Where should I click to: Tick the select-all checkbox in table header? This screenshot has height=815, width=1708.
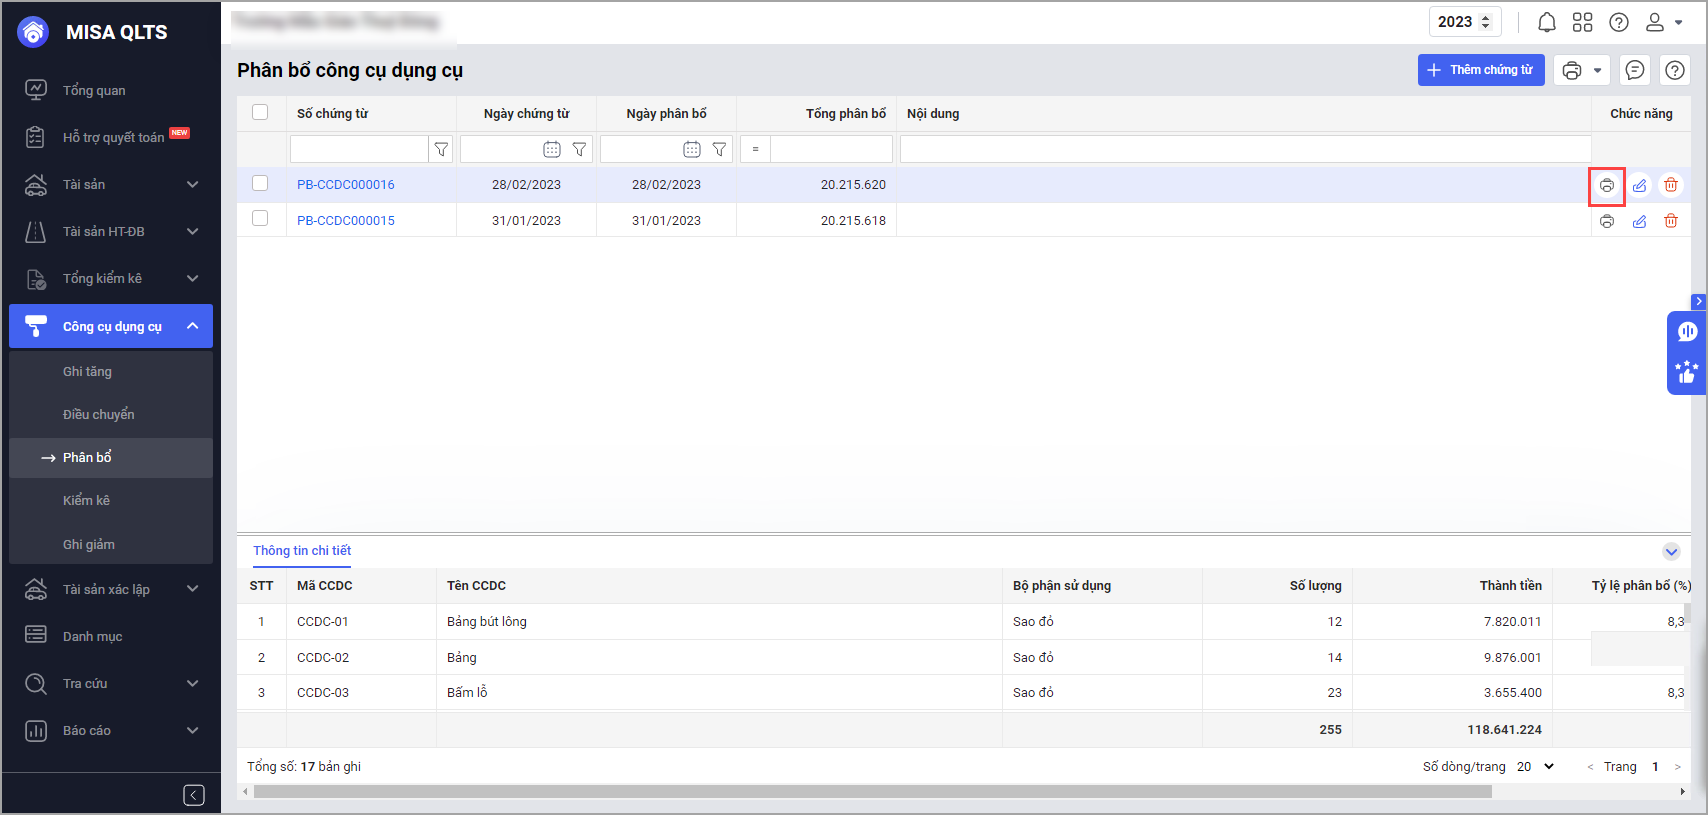pos(260,112)
